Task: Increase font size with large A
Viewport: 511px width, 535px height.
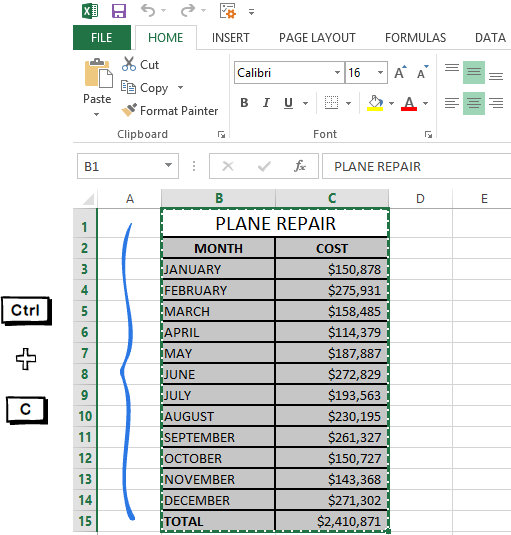Action: 400,72
